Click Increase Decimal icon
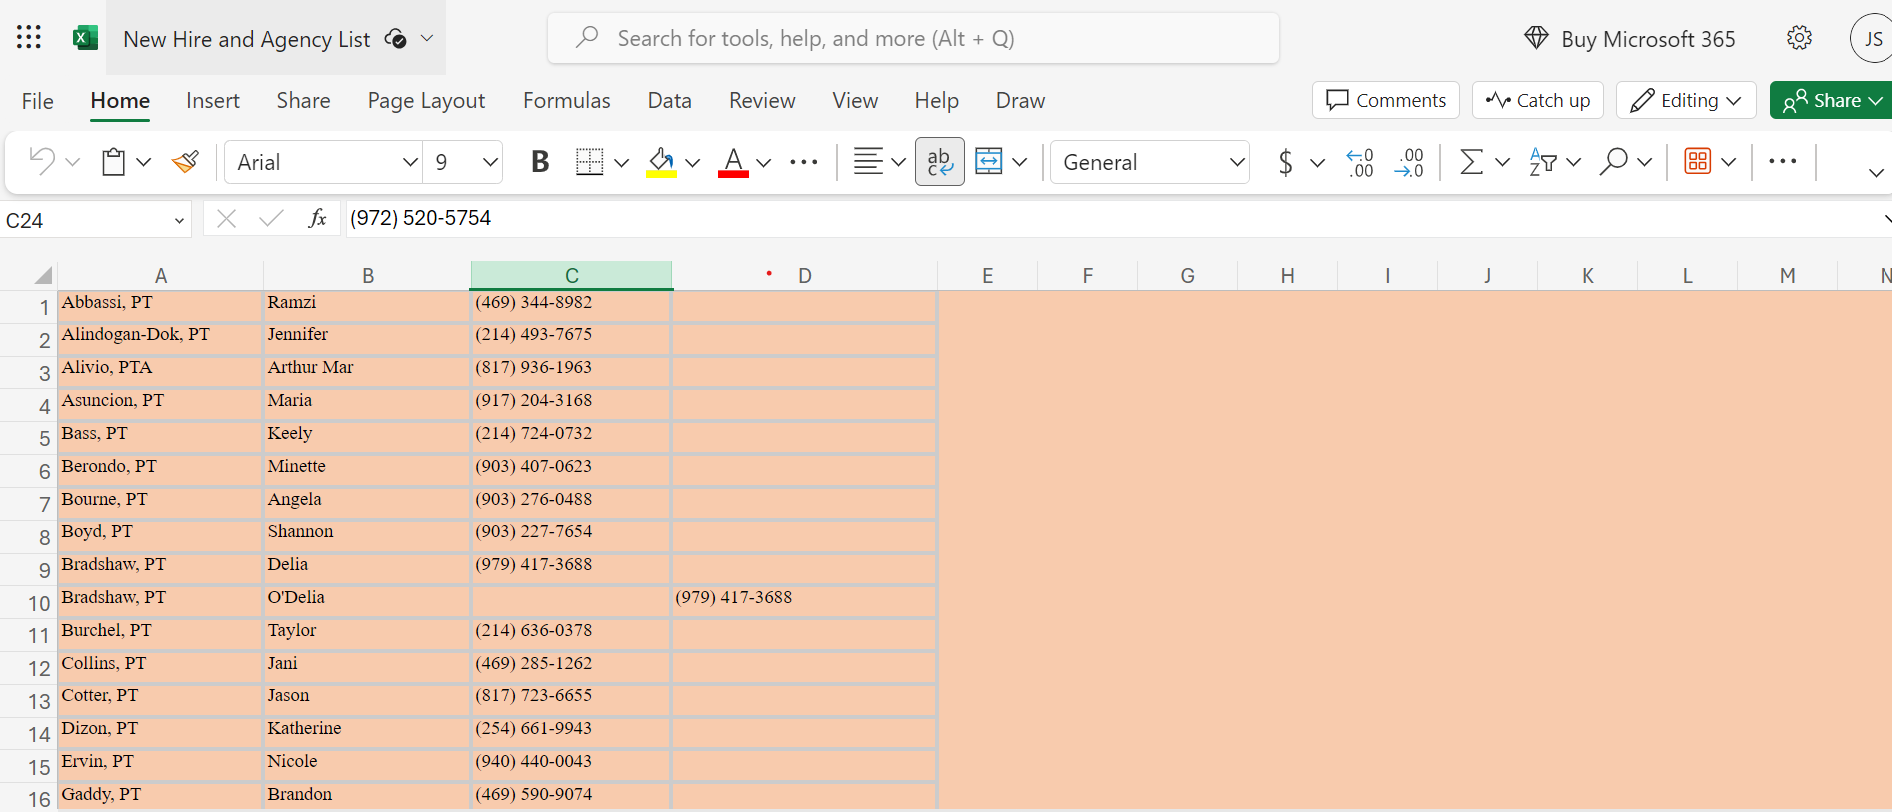Viewport: 1892px width, 812px height. (x=1360, y=162)
